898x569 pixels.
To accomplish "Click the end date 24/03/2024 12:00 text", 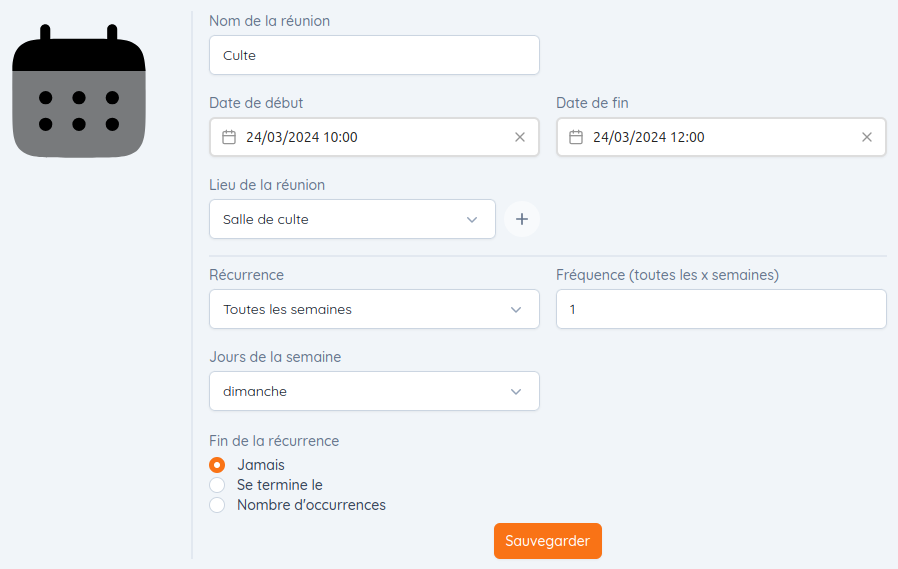I will 649,137.
